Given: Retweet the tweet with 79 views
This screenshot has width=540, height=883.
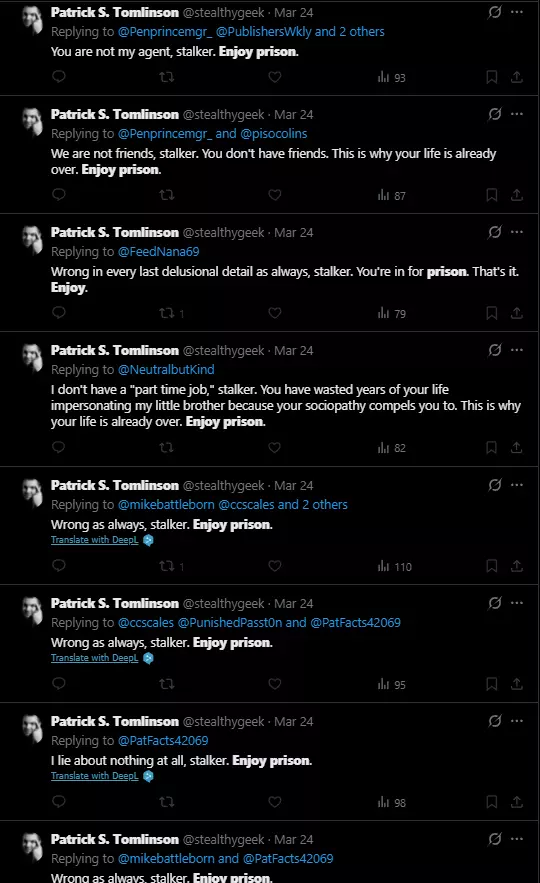Looking at the screenshot, I should pyautogui.click(x=167, y=313).
